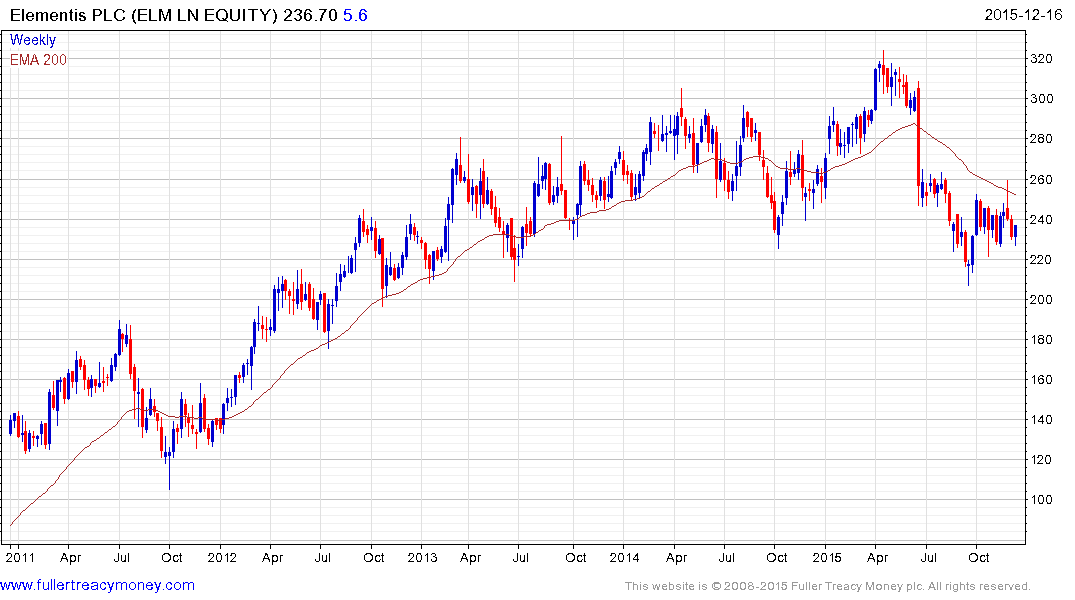This screenshot has width=1075, height=600.
Task: Click the 220 price axis label
Action: 1041,259
